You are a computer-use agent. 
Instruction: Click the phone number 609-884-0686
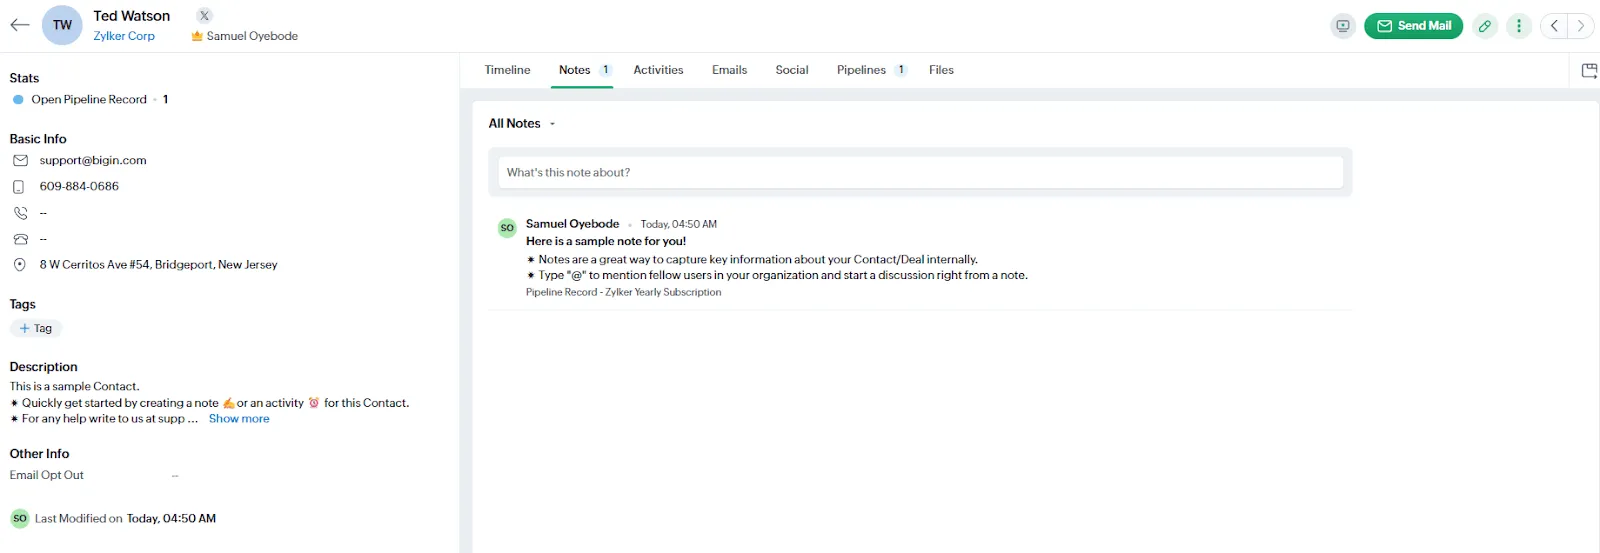pos(79,187)
